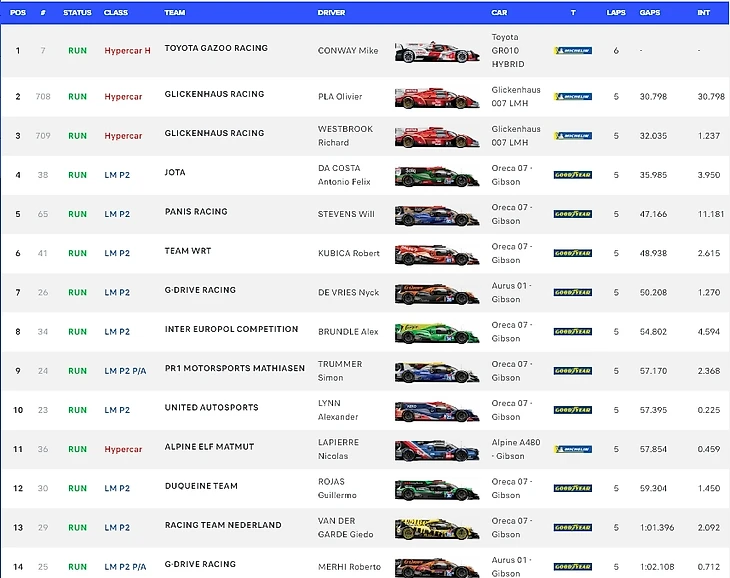Click the LAPS column header

(x=616, y=13)
